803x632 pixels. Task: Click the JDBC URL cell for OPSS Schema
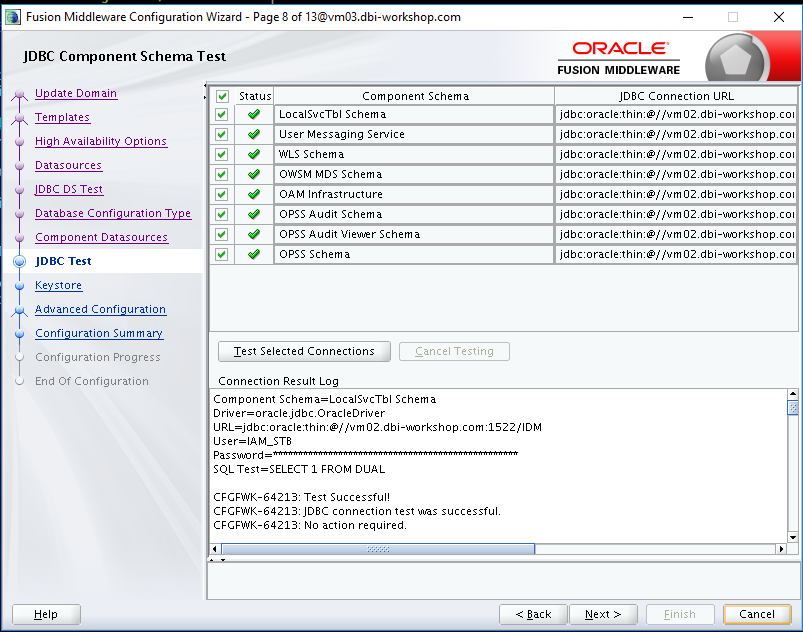coord(676,254)
